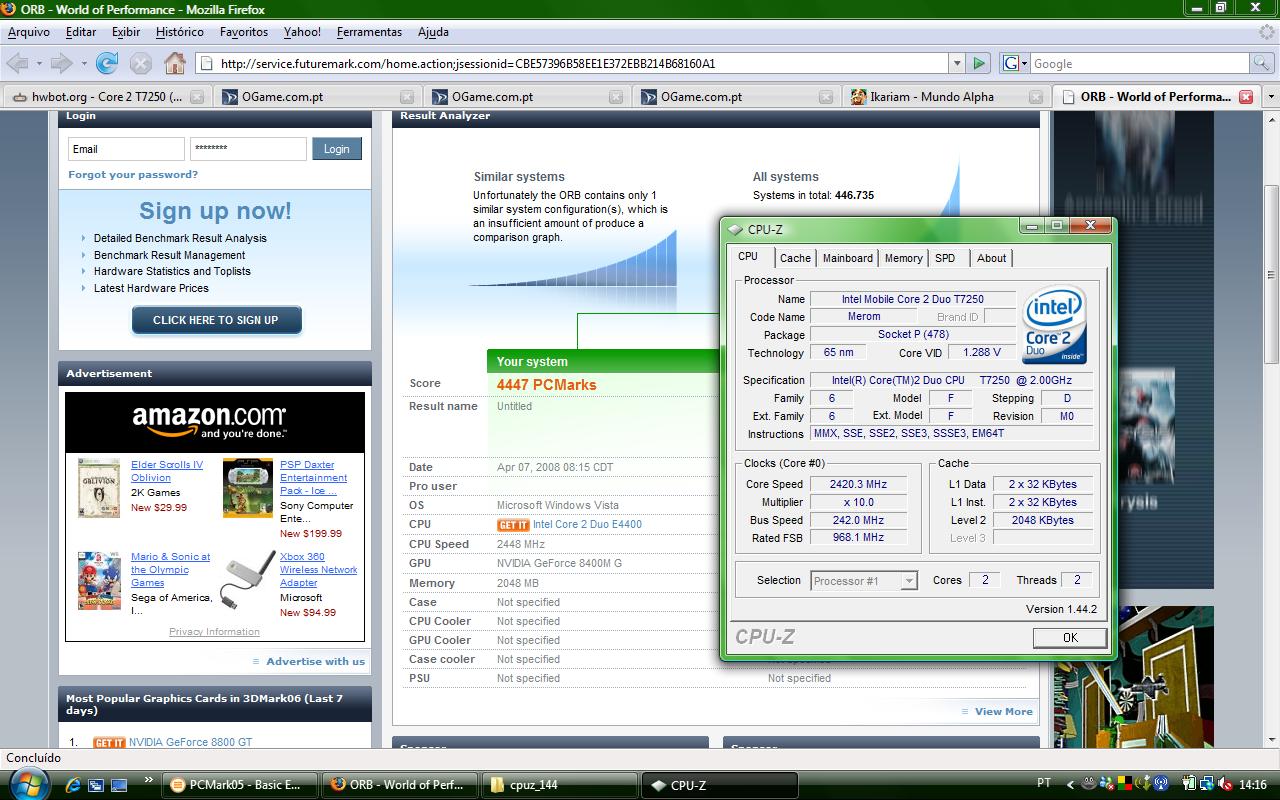Screen dimensions: 1280x800
Task: Switch to the Memory tab in CPU-Z
Action: (904, 258)
